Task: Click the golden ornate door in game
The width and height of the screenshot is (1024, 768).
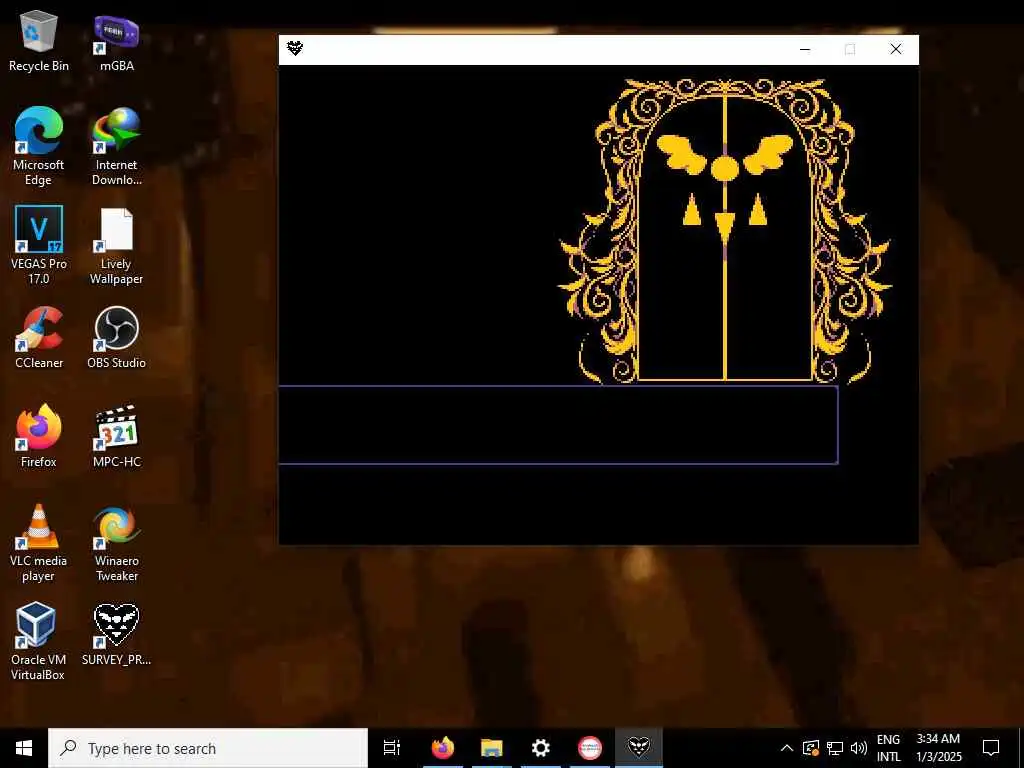Action: point(725,230)
